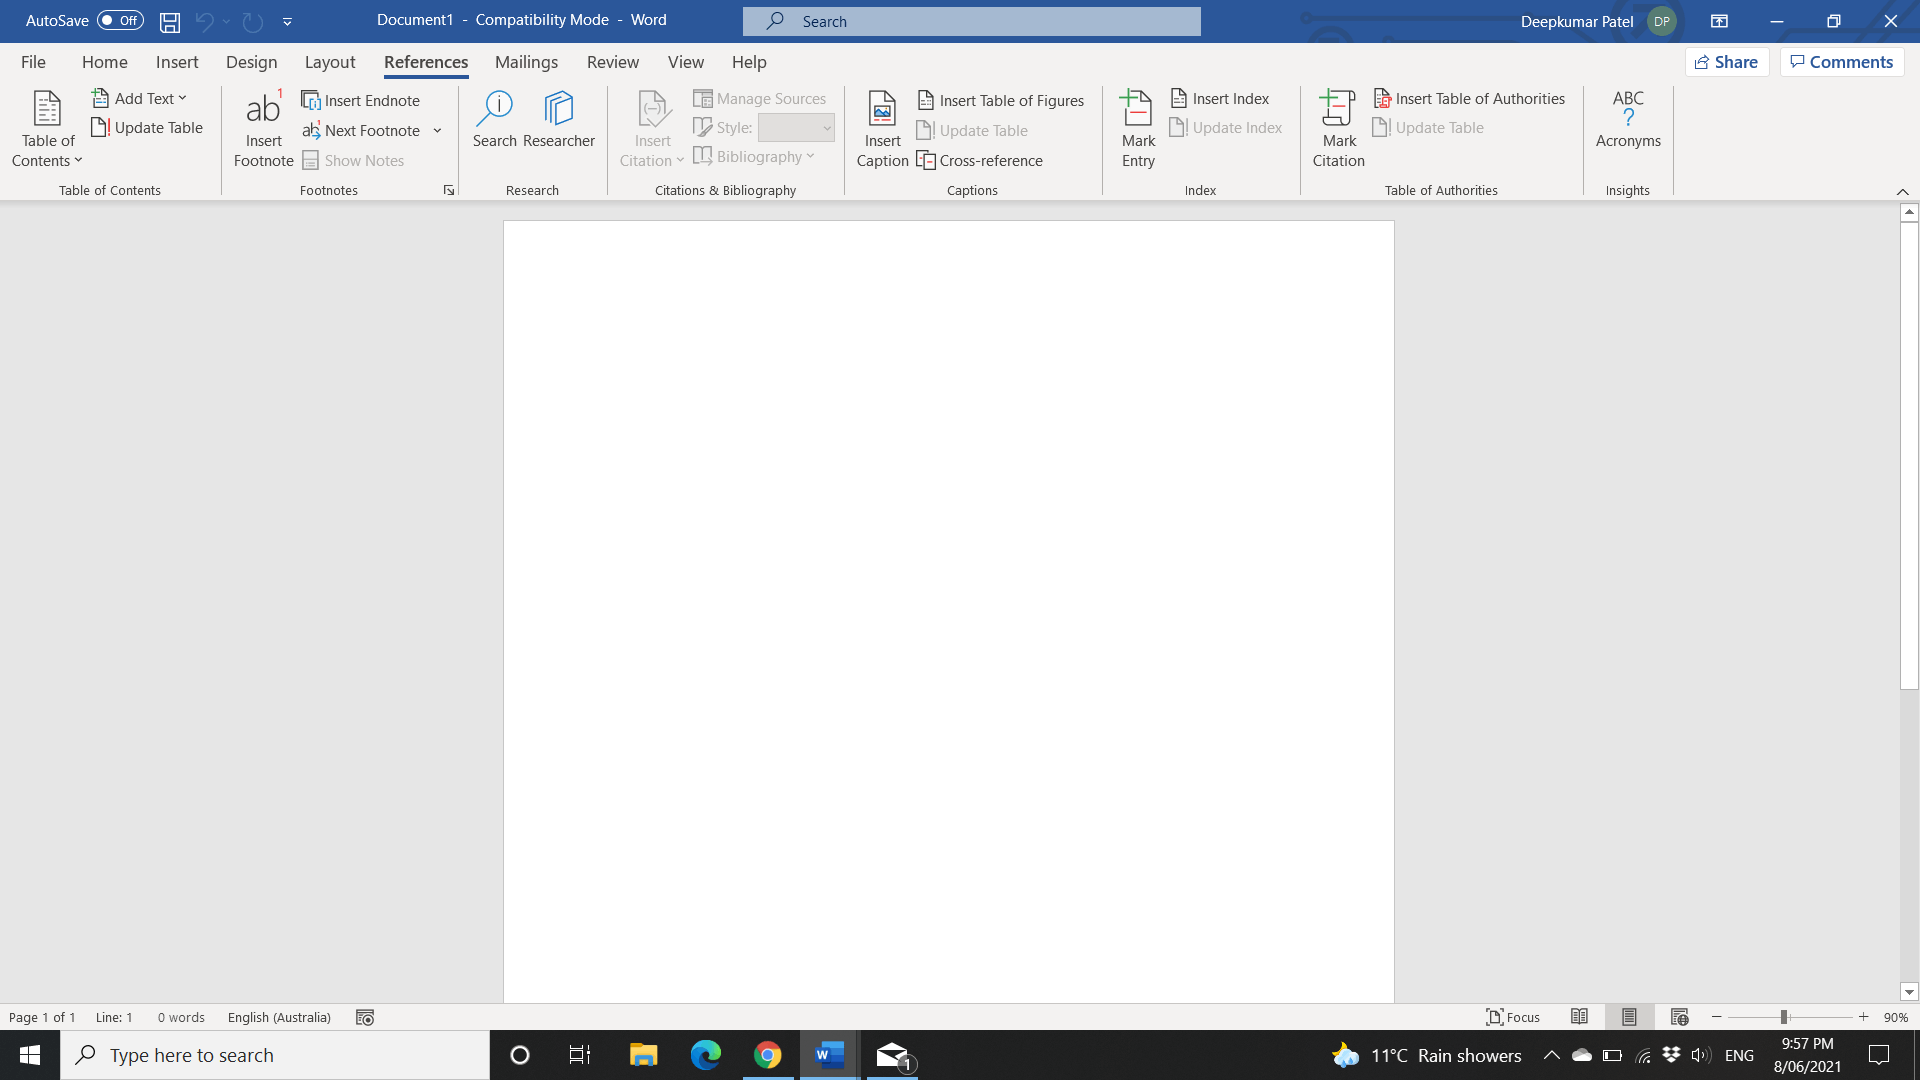Switch to Web Layout view
1920x1080 pixels.
(x=1679, y=1017)
